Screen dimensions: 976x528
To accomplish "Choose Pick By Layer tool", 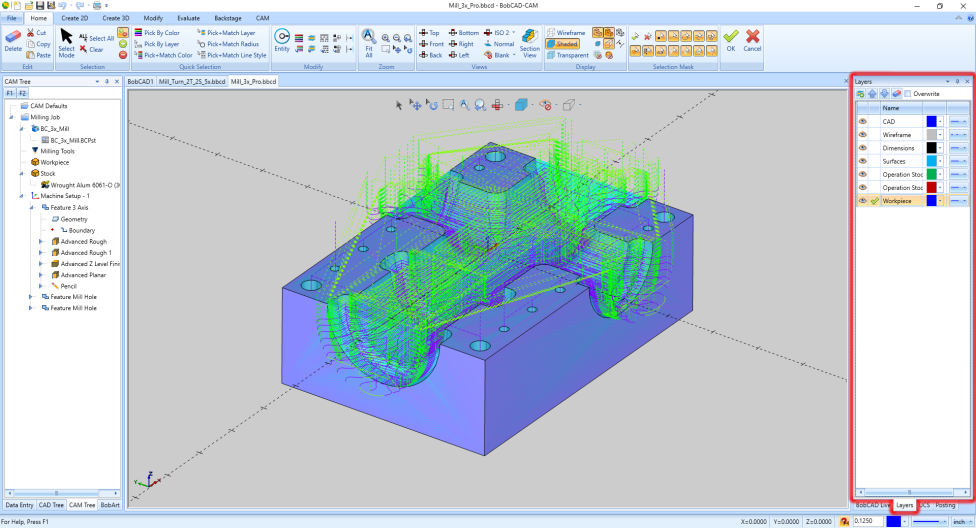I will tap(157, 44).
